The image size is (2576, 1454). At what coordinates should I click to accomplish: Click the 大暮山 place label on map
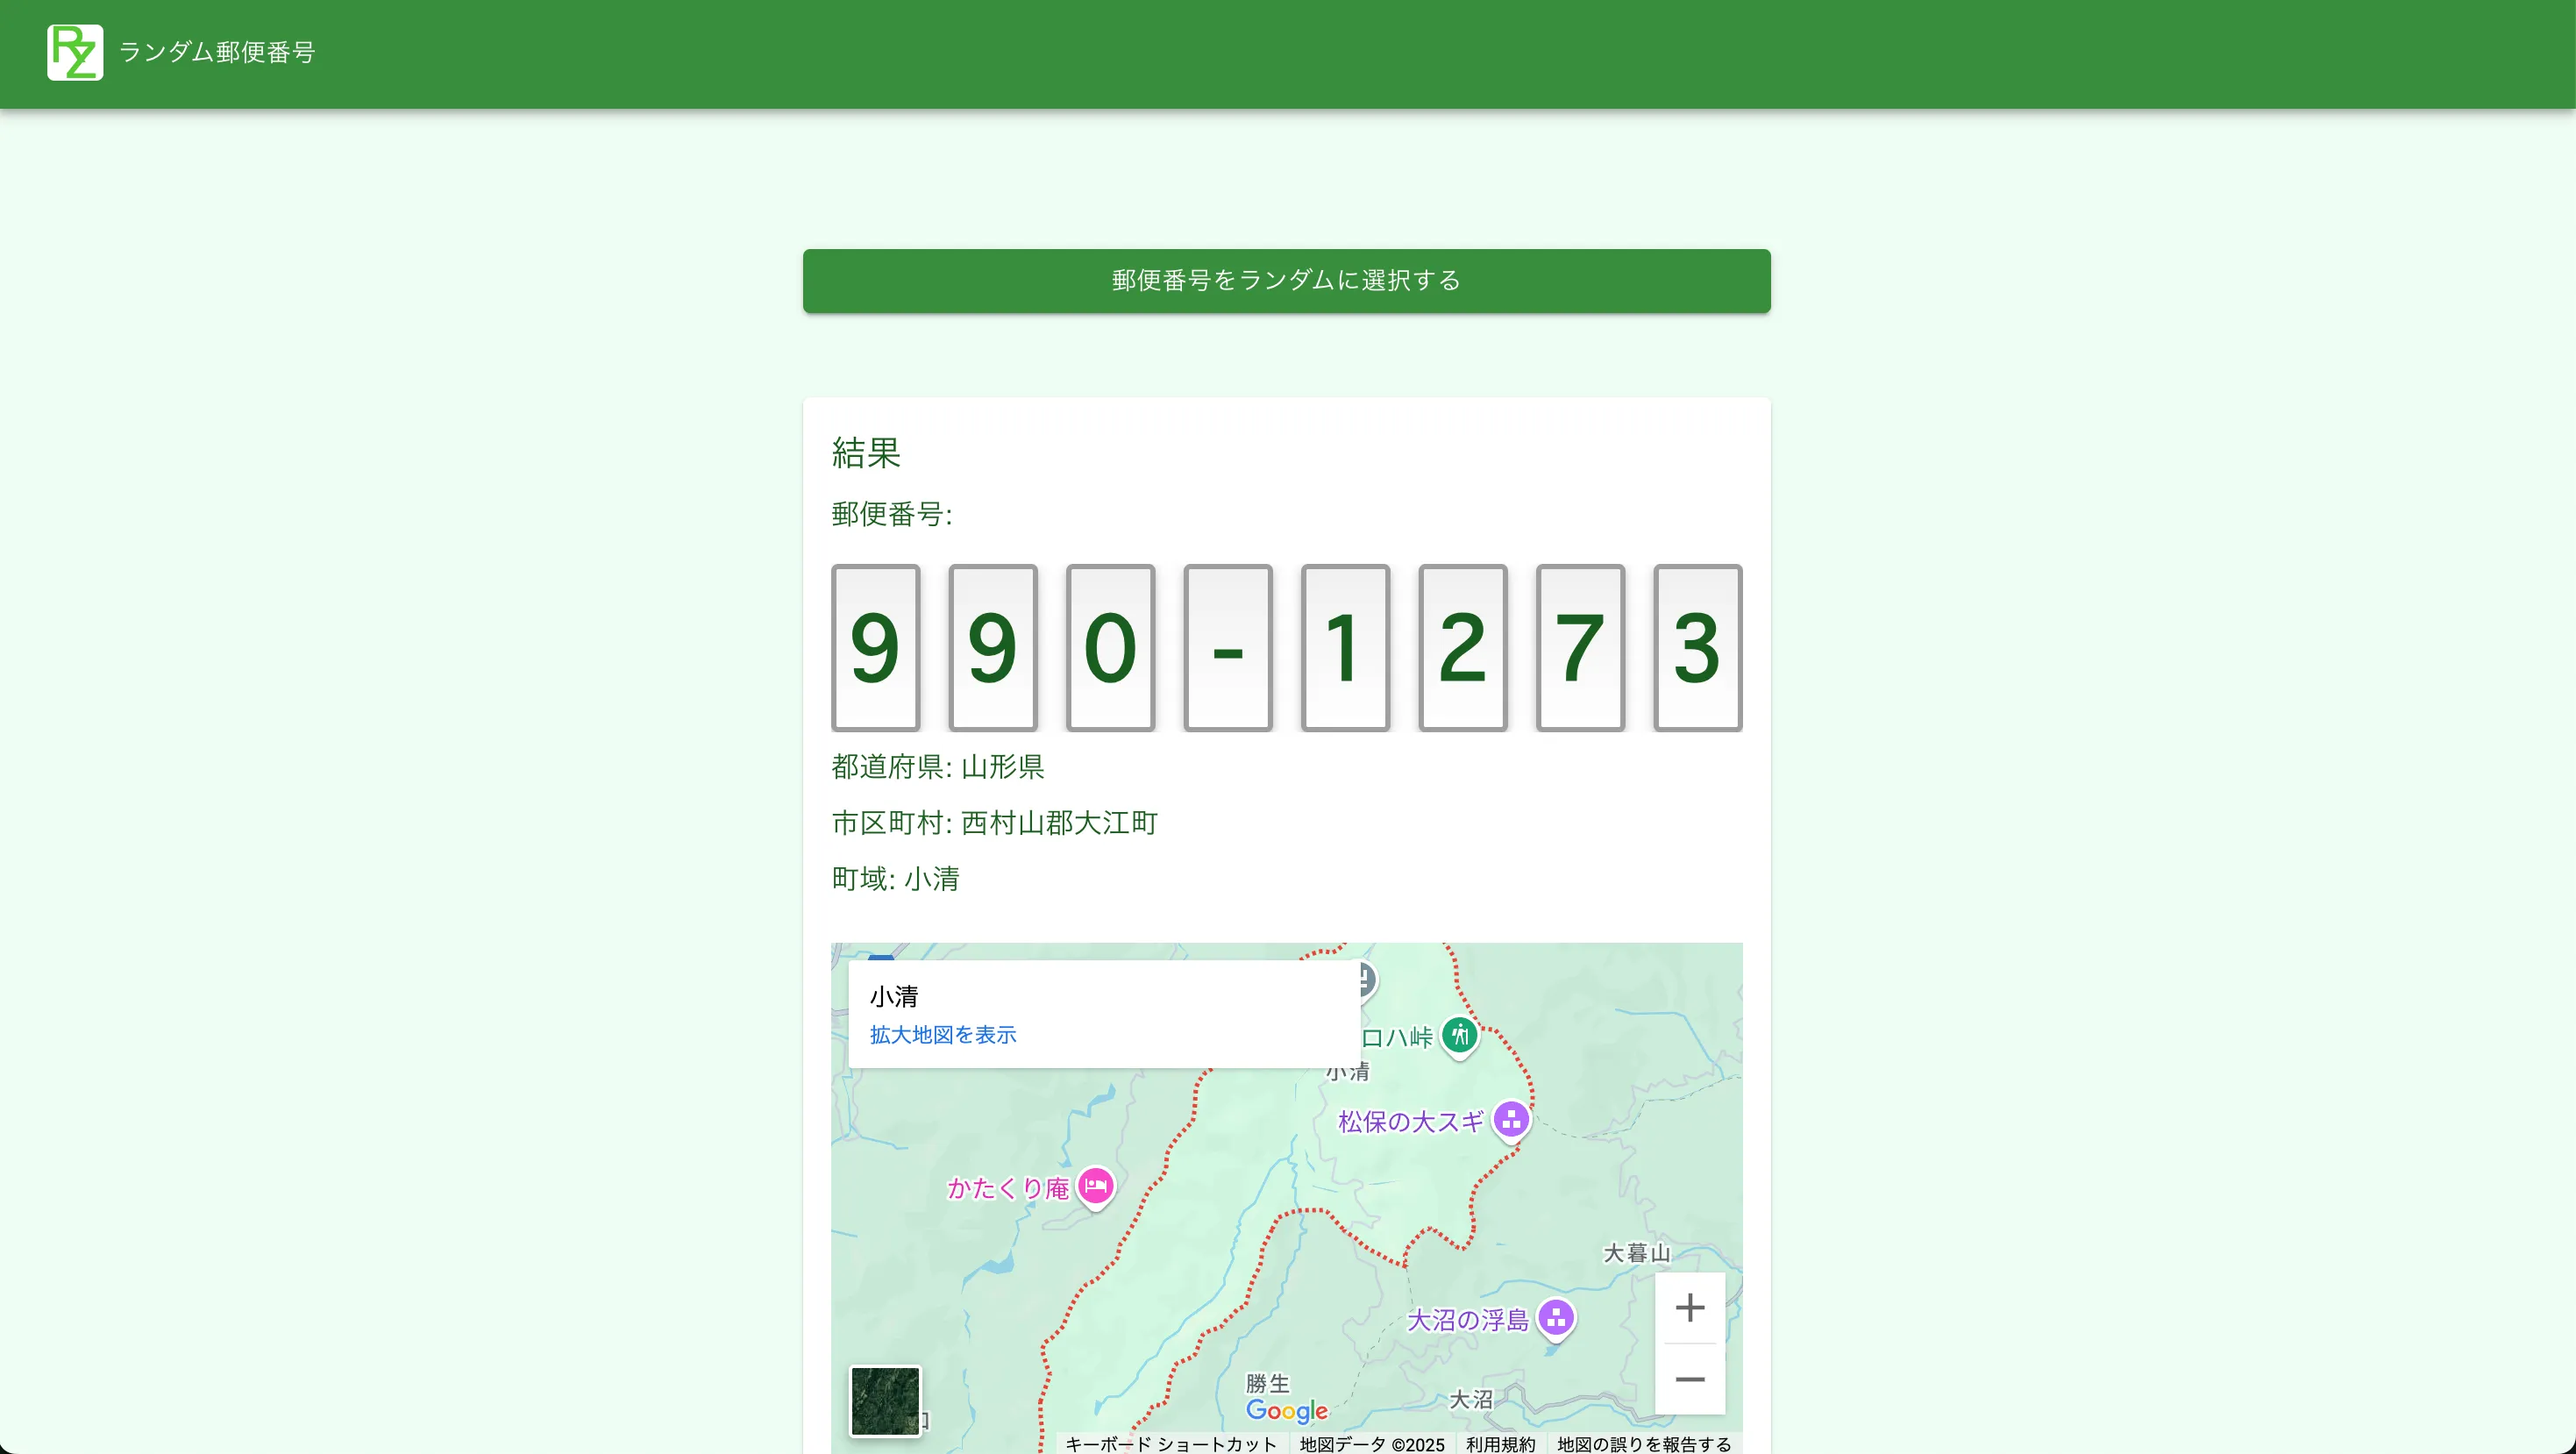(x=1636, y=1252)
